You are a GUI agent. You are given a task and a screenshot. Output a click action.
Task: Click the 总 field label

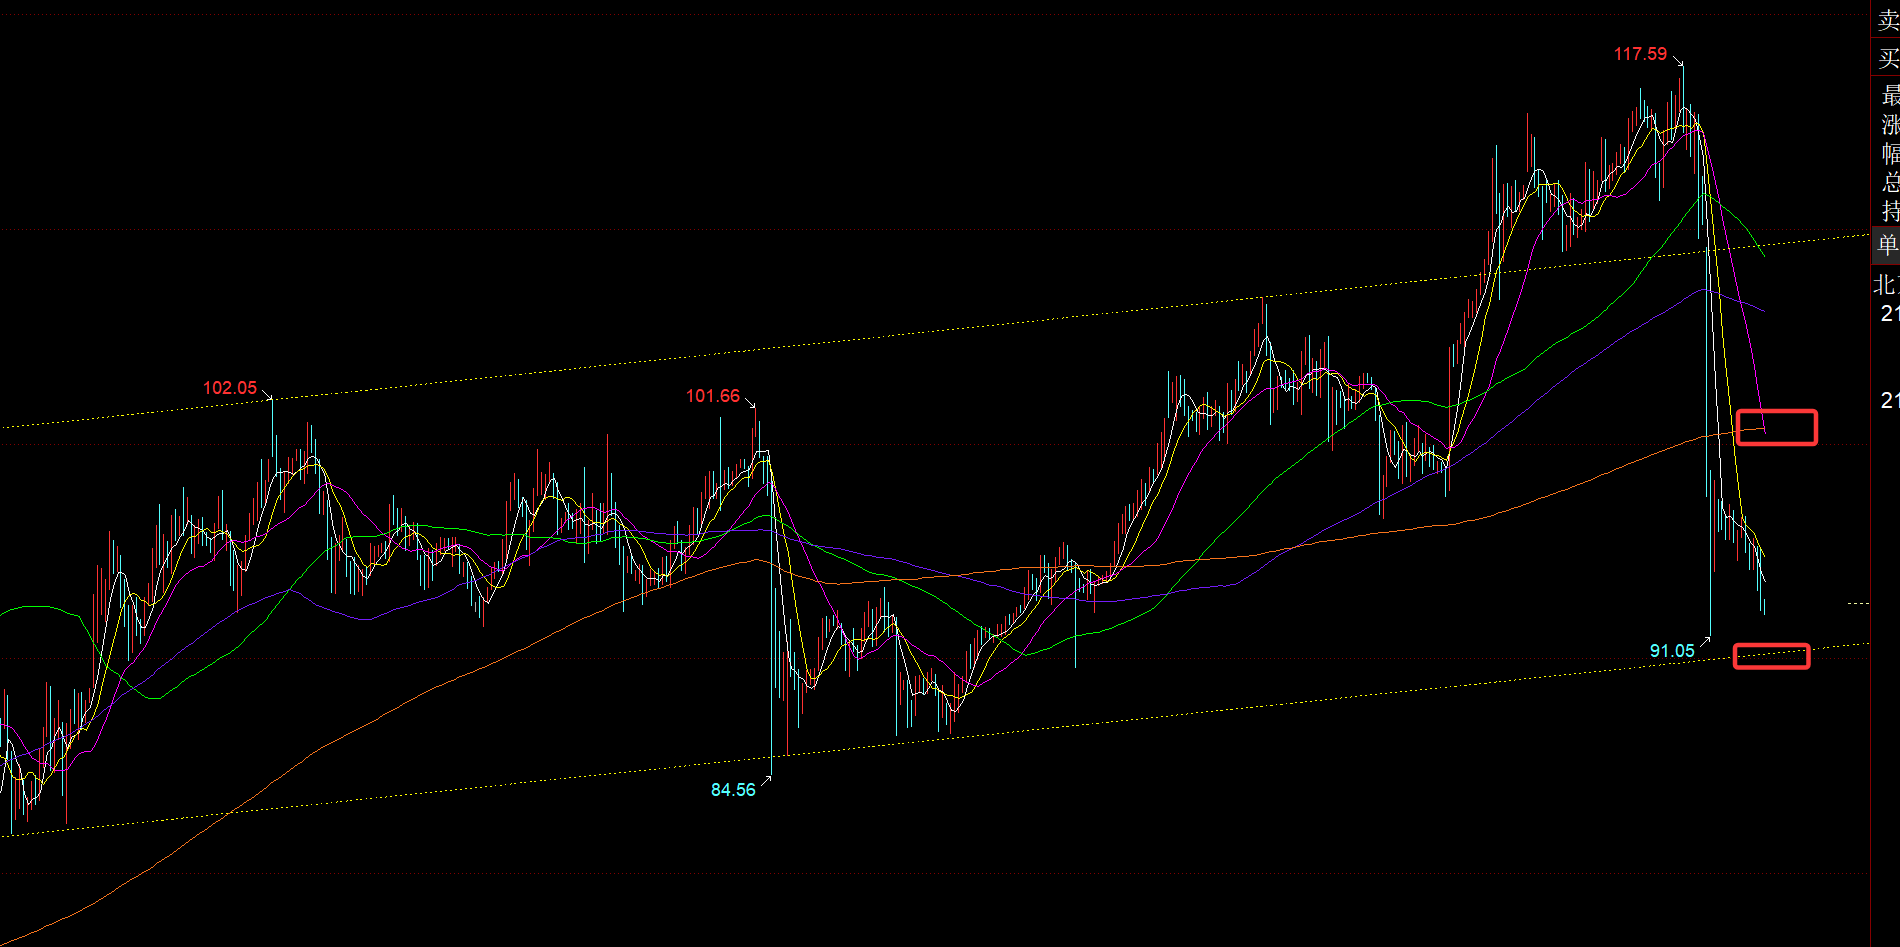(1889, 182)
